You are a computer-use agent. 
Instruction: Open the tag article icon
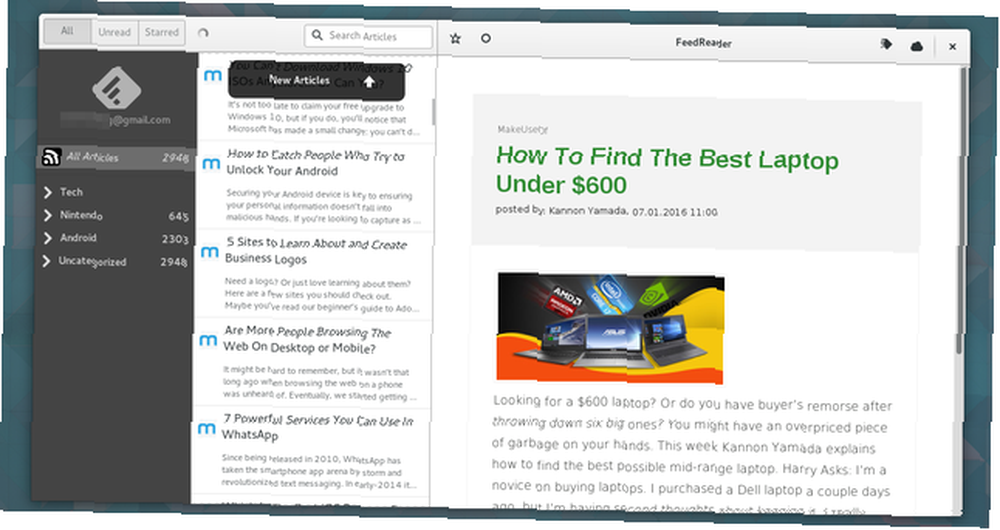click(x=886, y=44)
